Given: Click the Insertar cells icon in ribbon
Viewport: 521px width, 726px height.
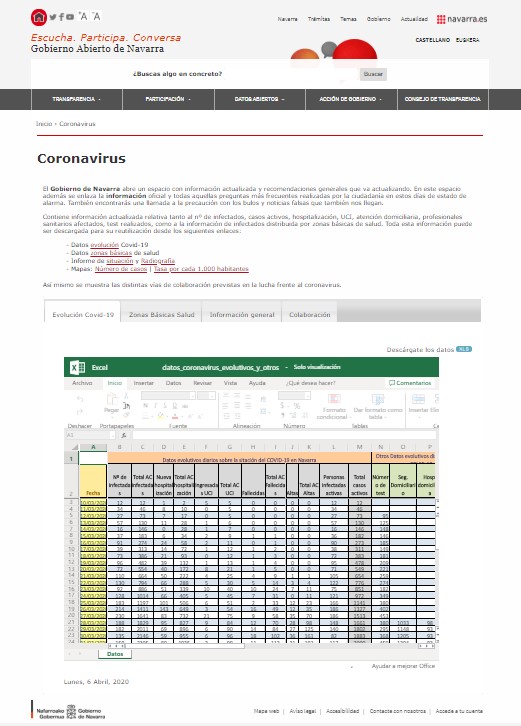Looking at the screenshot, I should [x=418, y=399].
